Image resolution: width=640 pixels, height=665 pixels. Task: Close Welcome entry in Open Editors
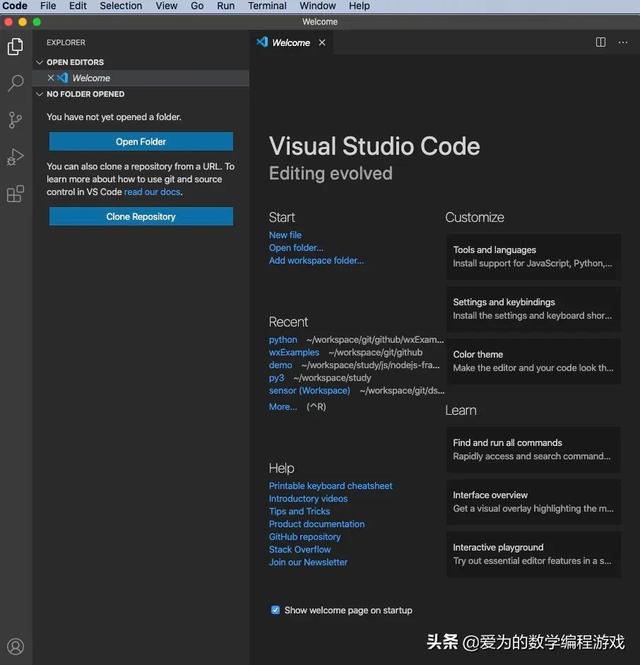[x=50, y=78]
